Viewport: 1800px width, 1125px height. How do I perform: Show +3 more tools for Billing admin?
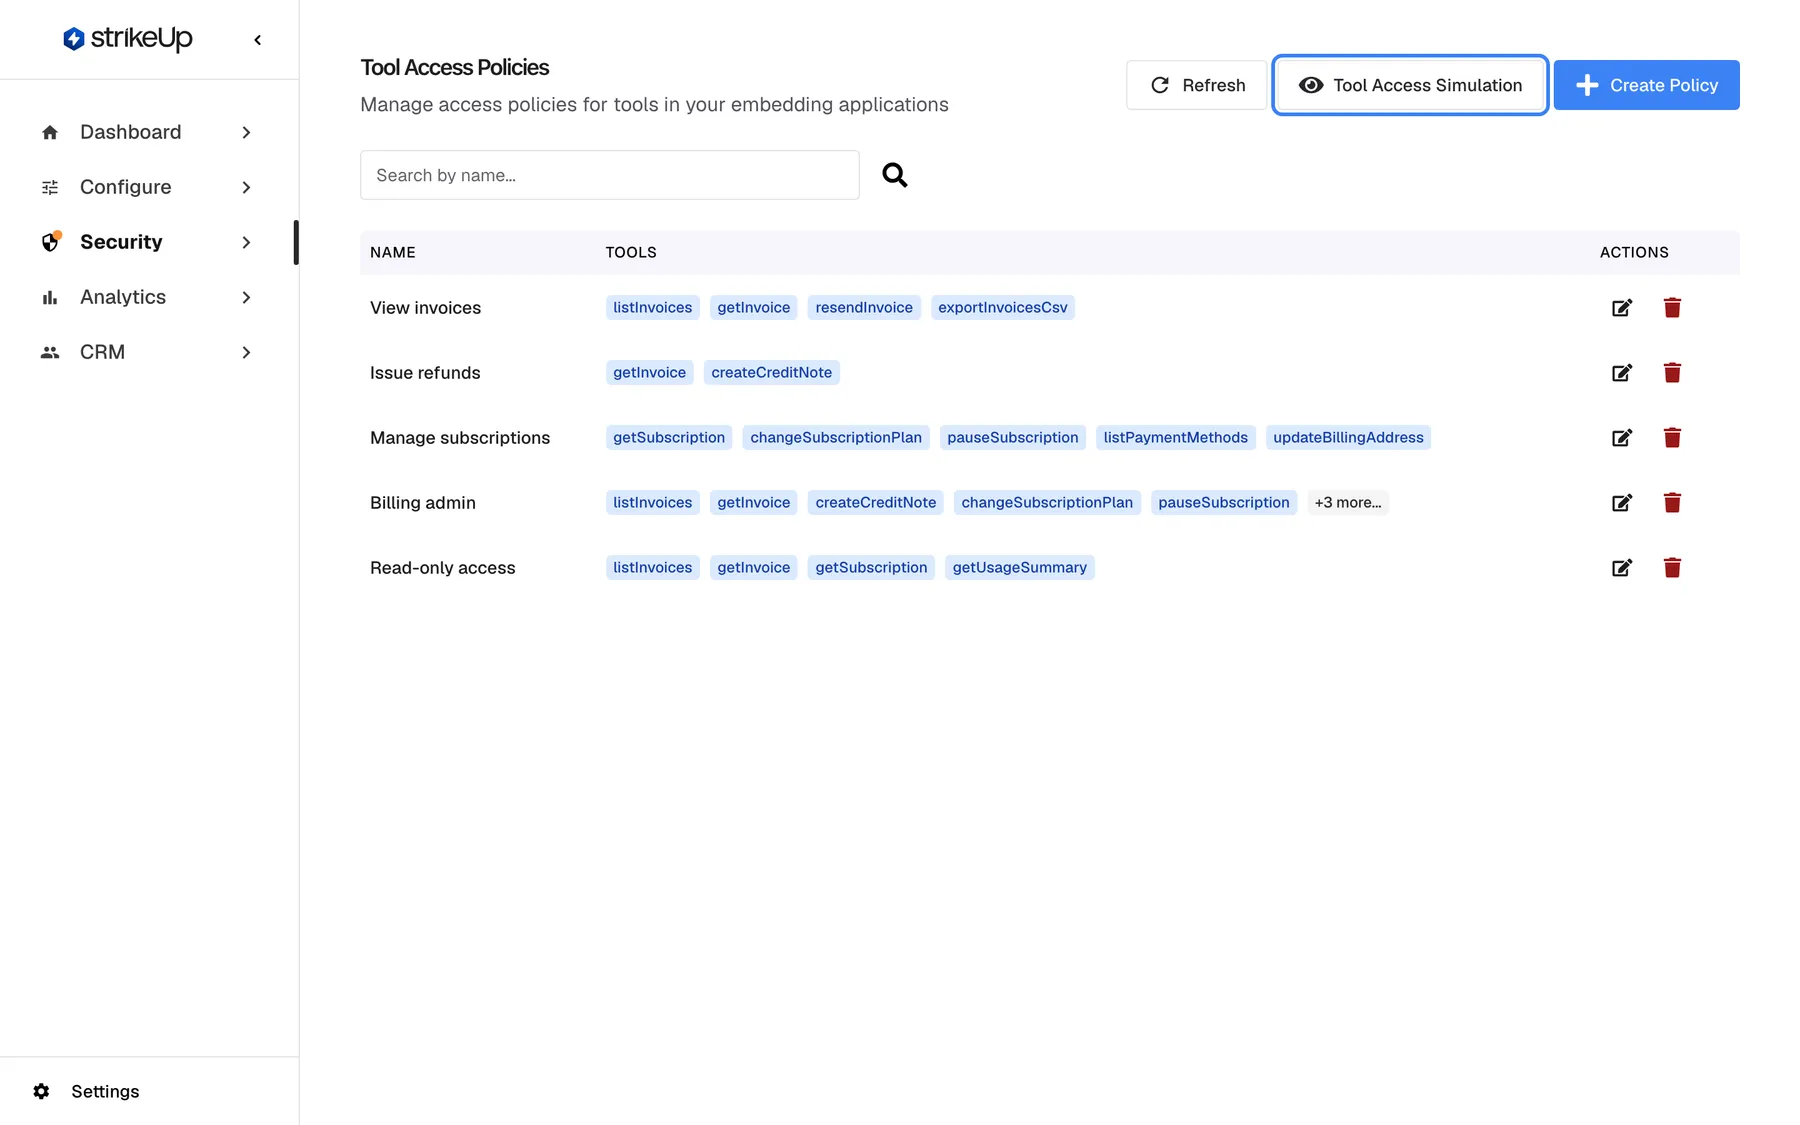tap(1347, 502)
